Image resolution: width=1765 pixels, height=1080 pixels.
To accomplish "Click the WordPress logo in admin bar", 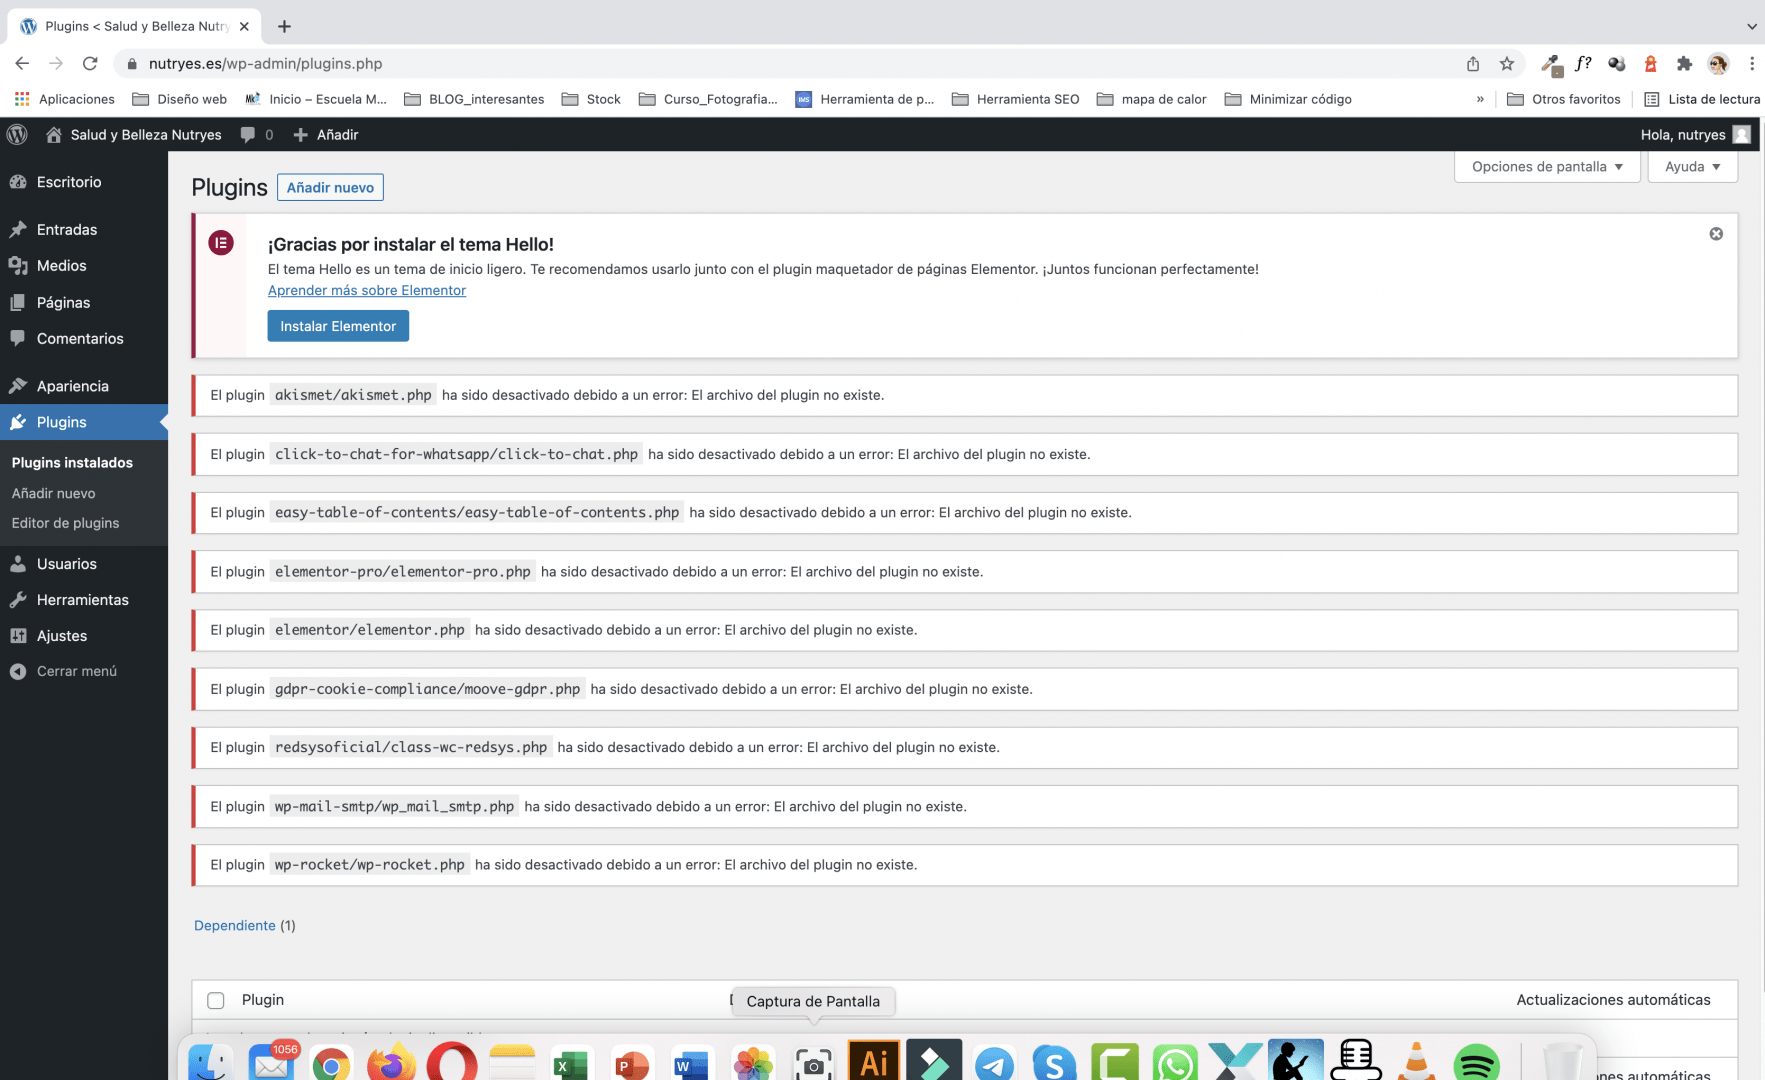I will [17, 134].
